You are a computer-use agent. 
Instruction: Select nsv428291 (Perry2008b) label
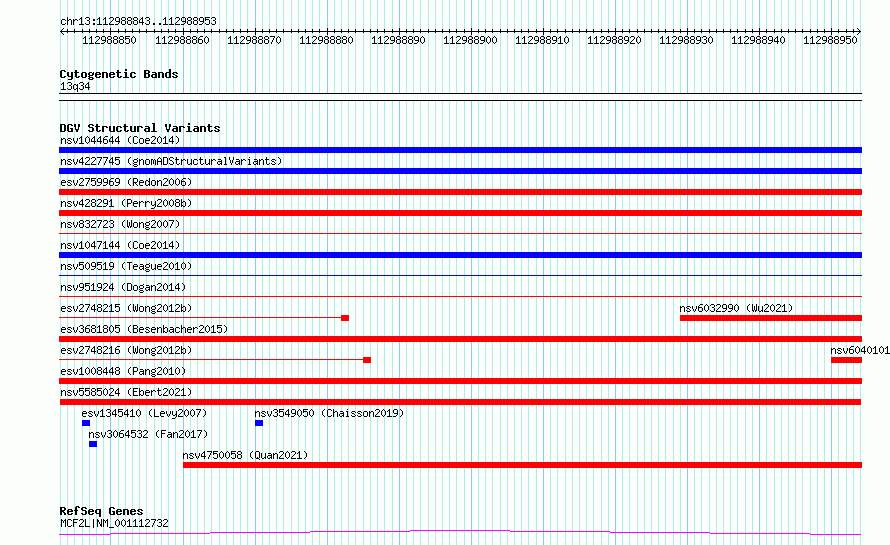pos(126,203)
